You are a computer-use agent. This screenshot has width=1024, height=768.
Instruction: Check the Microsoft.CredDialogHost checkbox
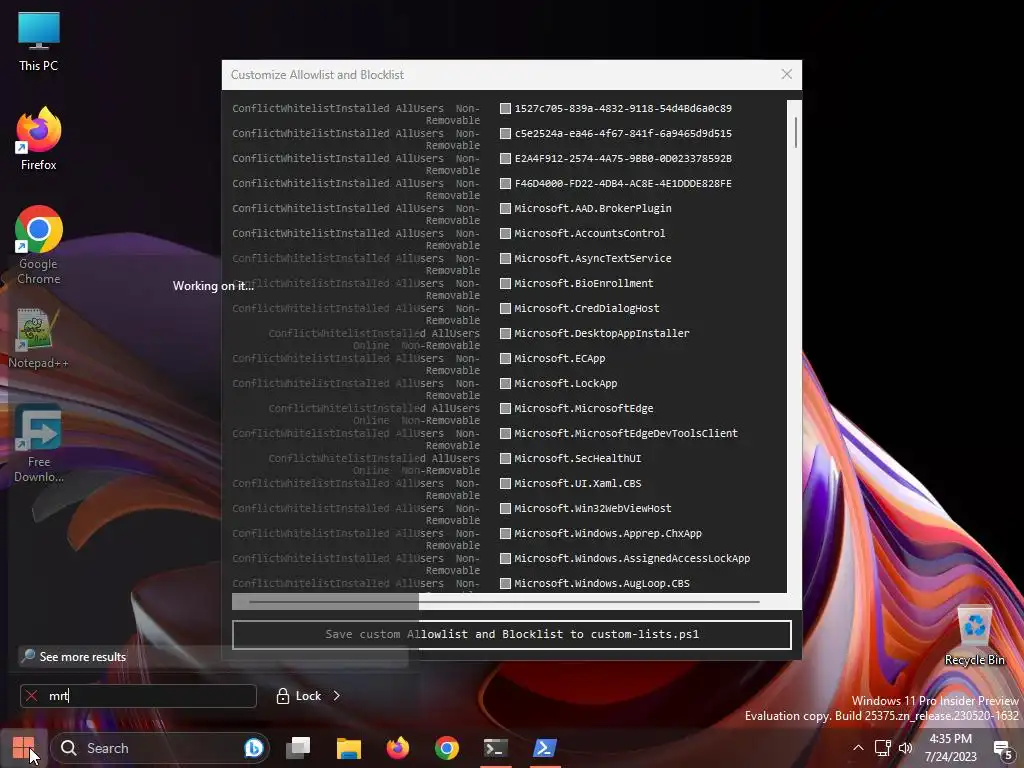(505, 308)
